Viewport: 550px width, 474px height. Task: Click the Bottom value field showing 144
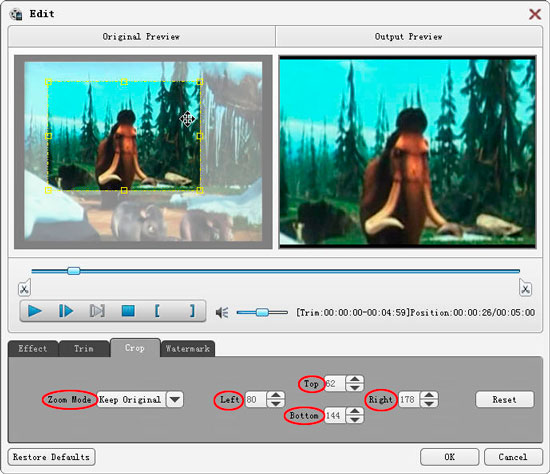pyautogui.click(x=335, y=416)
